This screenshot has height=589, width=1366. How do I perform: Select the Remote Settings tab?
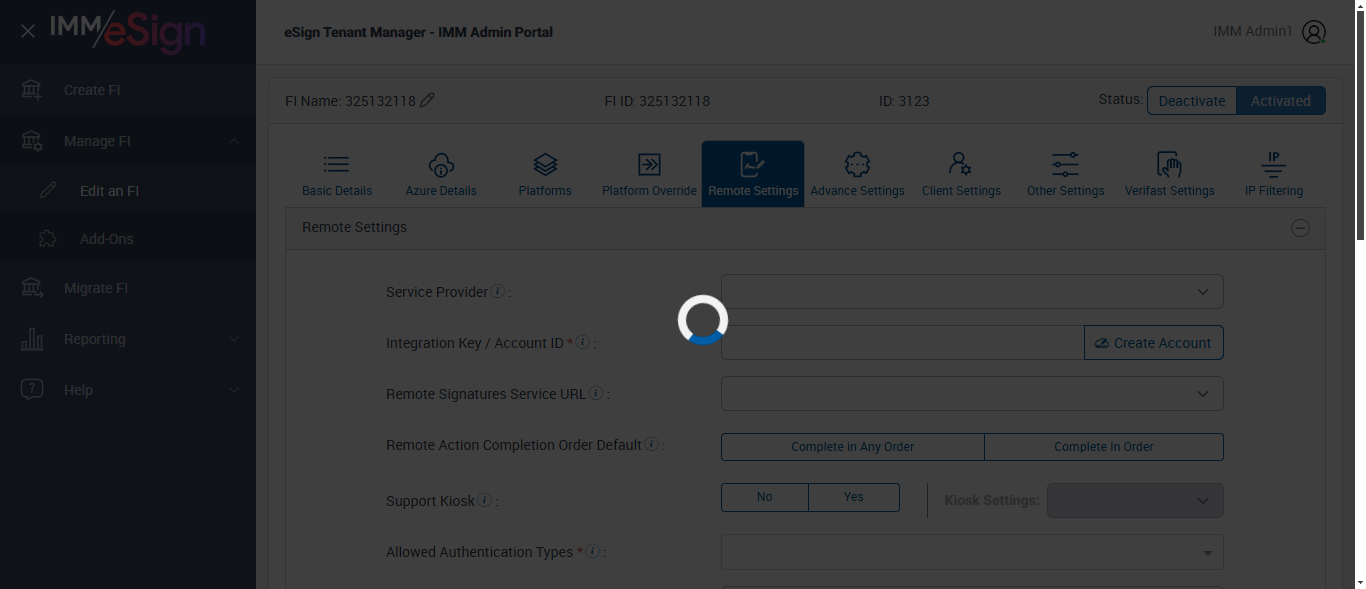753,174
